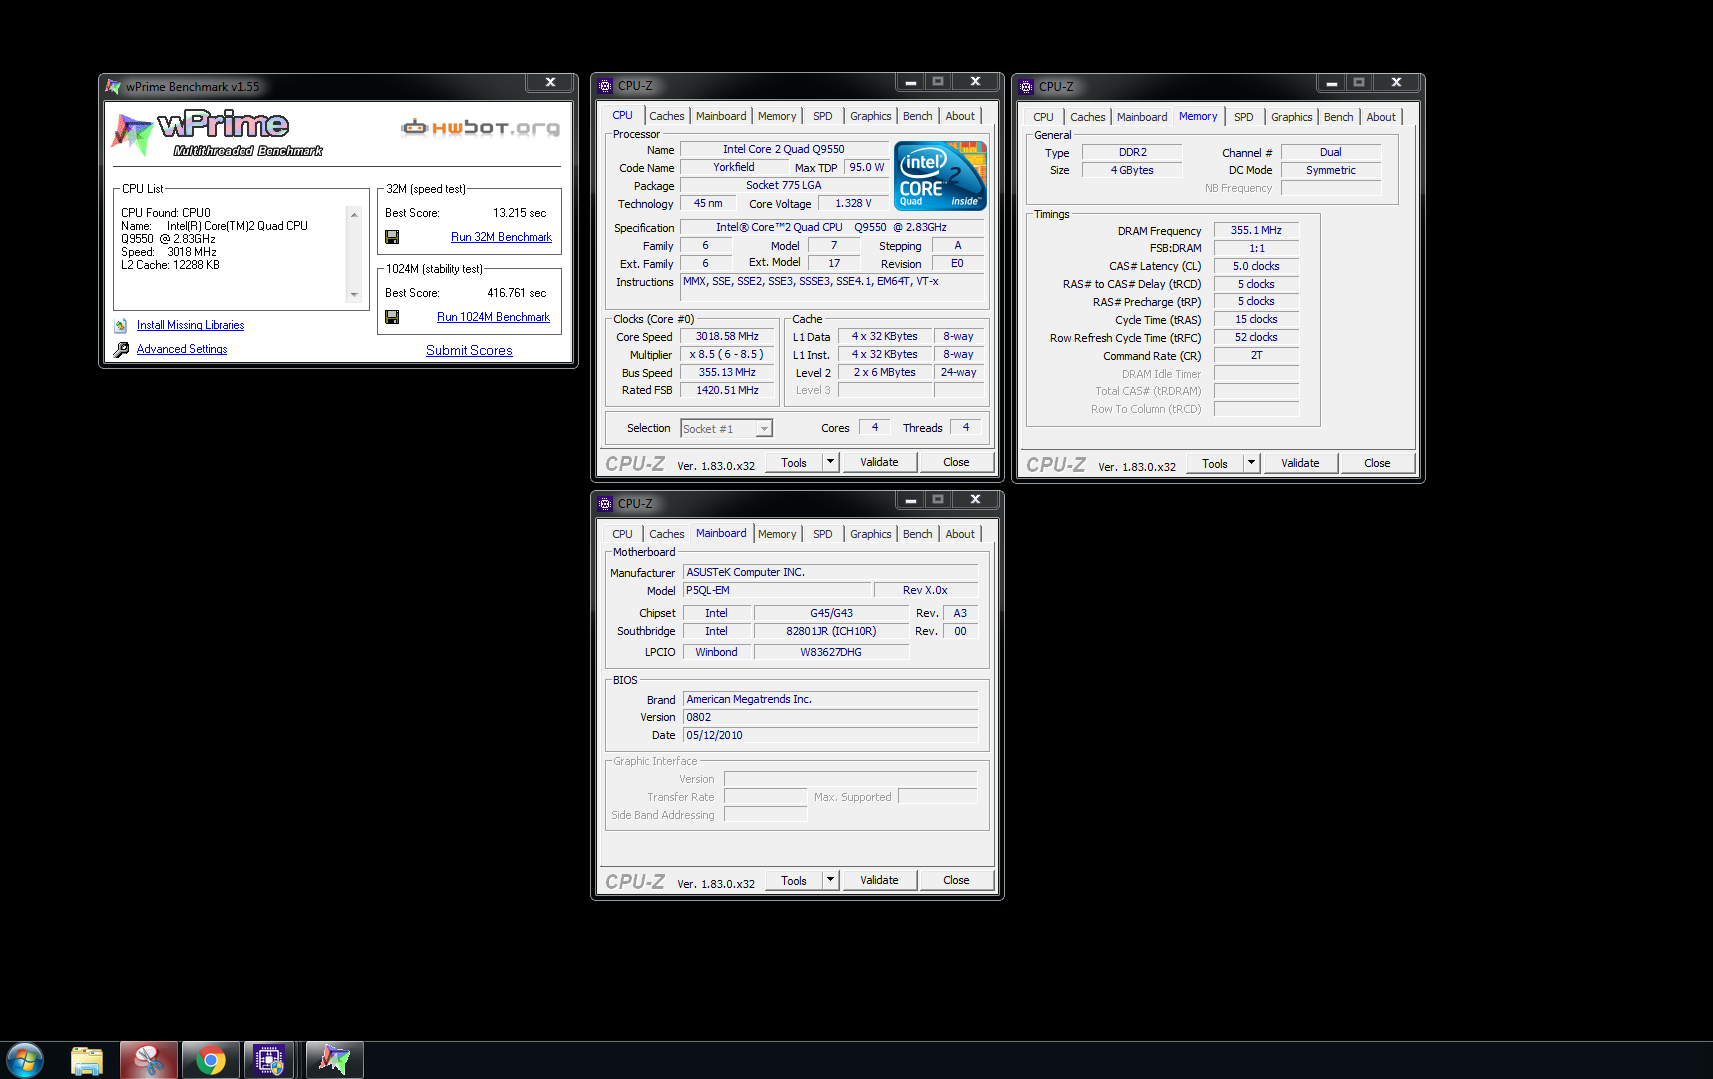Viewport: 1713px width, 1079px height.
Task: Switch to wPrime via its taskbar icon
Action: [334, 1060]
